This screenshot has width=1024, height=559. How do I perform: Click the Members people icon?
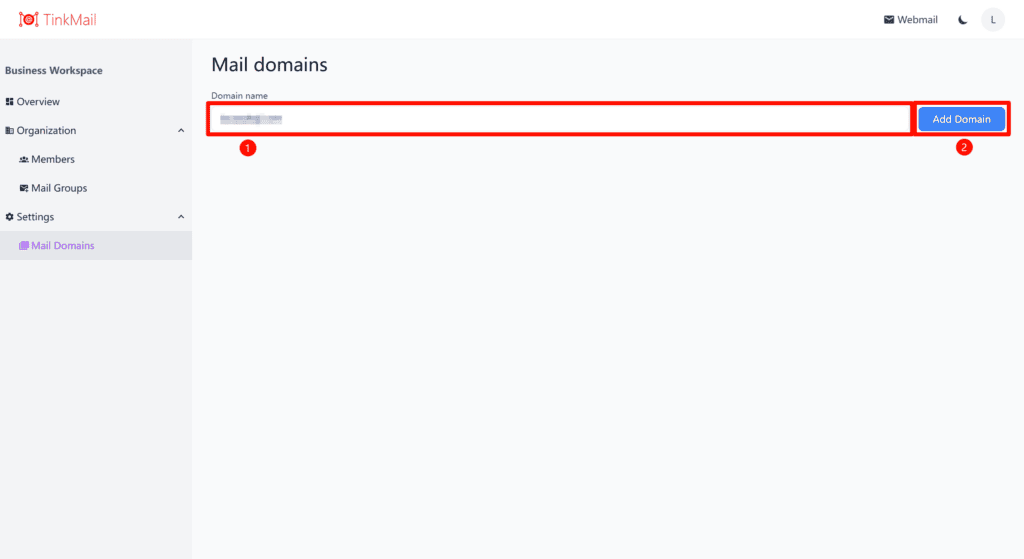click(x=24, y=159)
